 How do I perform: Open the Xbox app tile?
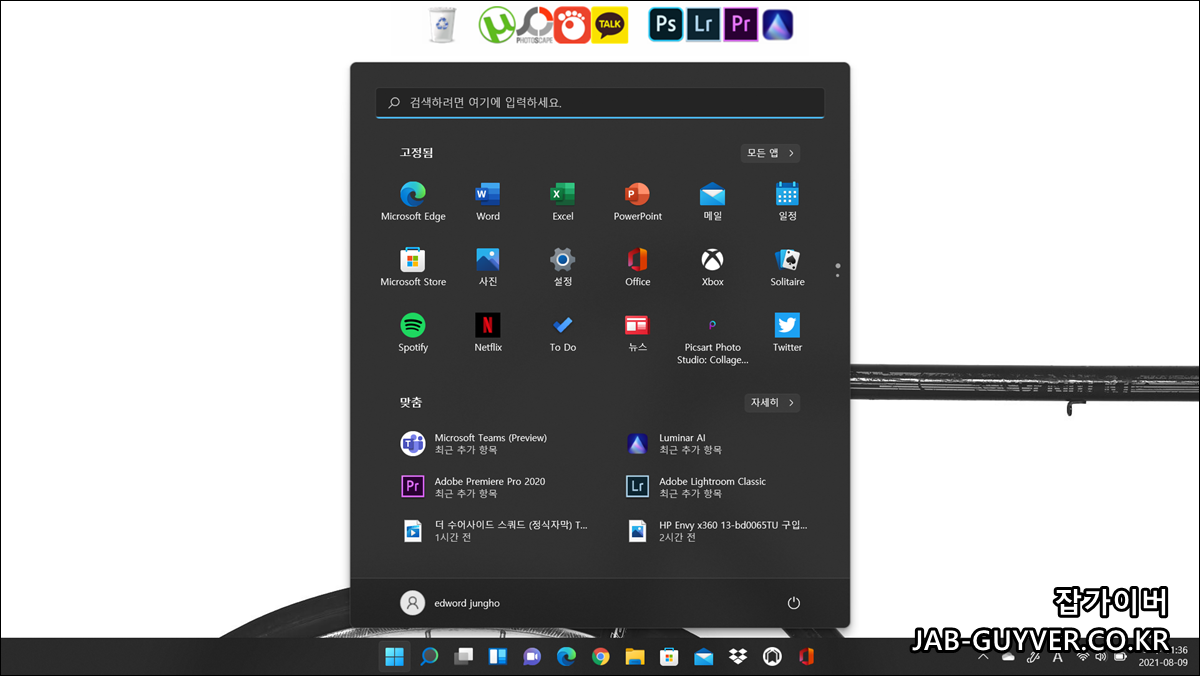[x=712, y=267]
